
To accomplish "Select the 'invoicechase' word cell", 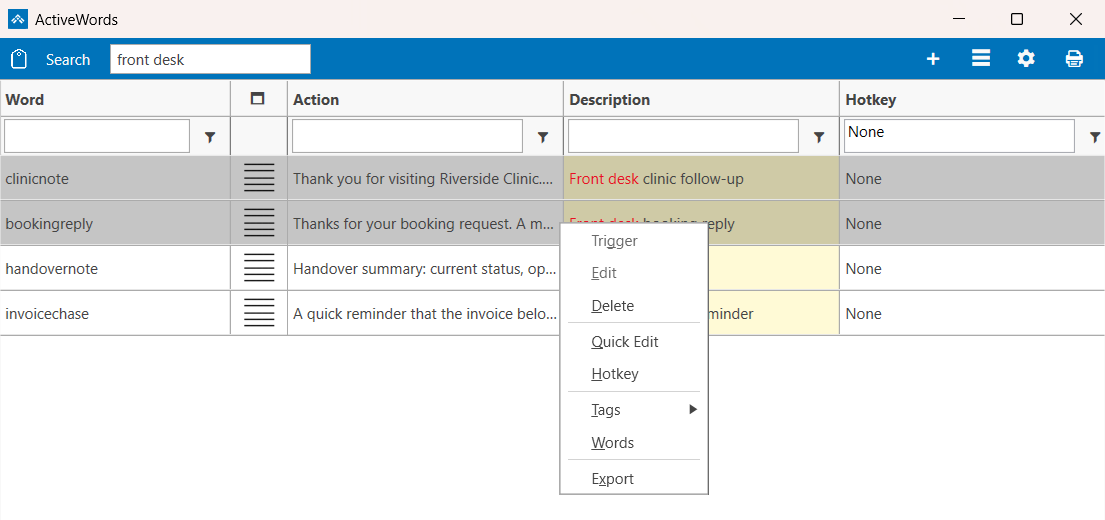I will point(115,314).
